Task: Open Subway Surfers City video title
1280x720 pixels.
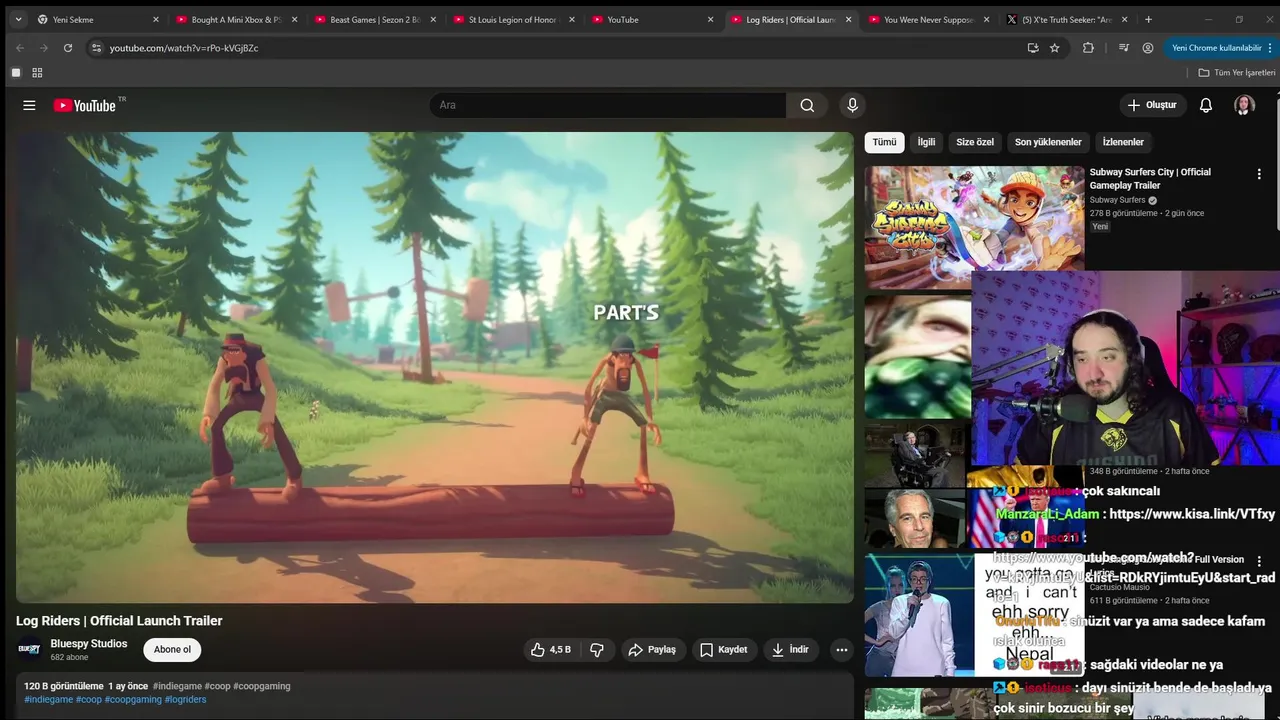Action: tap(1150, 178)
